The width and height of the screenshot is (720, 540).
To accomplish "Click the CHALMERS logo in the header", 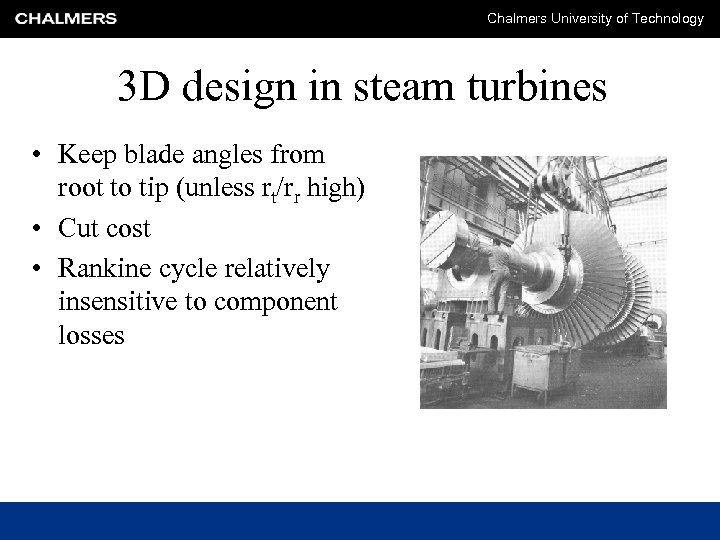I will [66, 19].
